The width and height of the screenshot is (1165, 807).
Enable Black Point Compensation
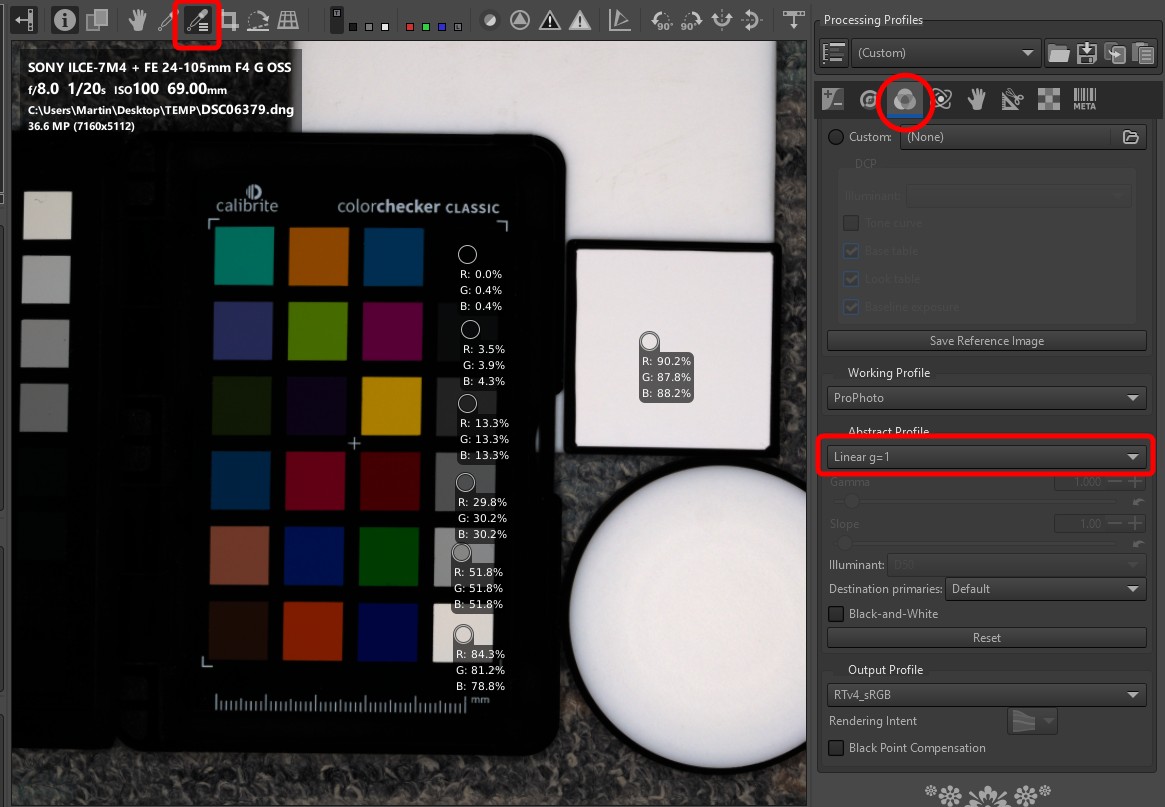tap(836, 748)
